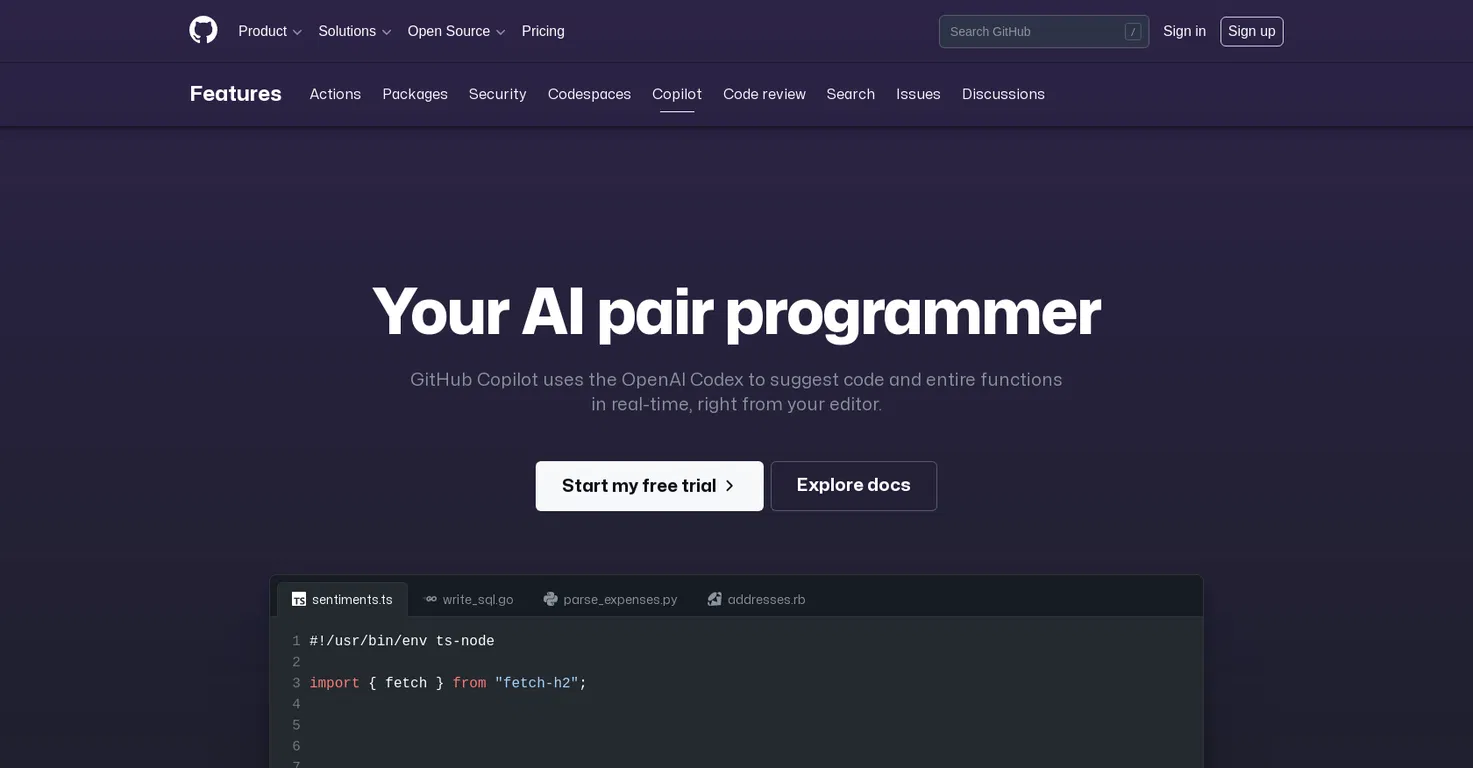The image size is (1473, 768).
Task: Select the Copilot nav item
Action: 677,94
